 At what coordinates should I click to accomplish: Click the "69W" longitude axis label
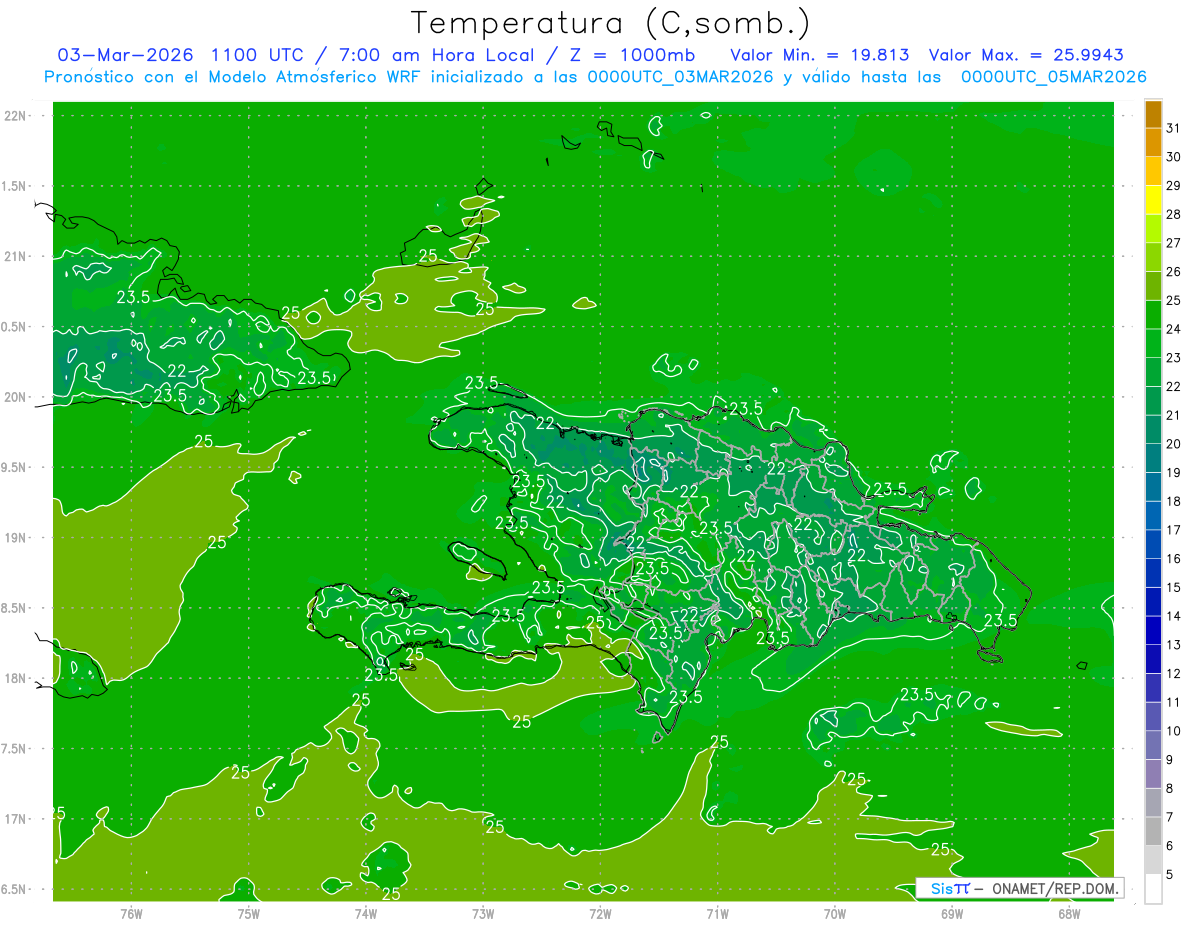pyautogui.click(x=952, y=913)
